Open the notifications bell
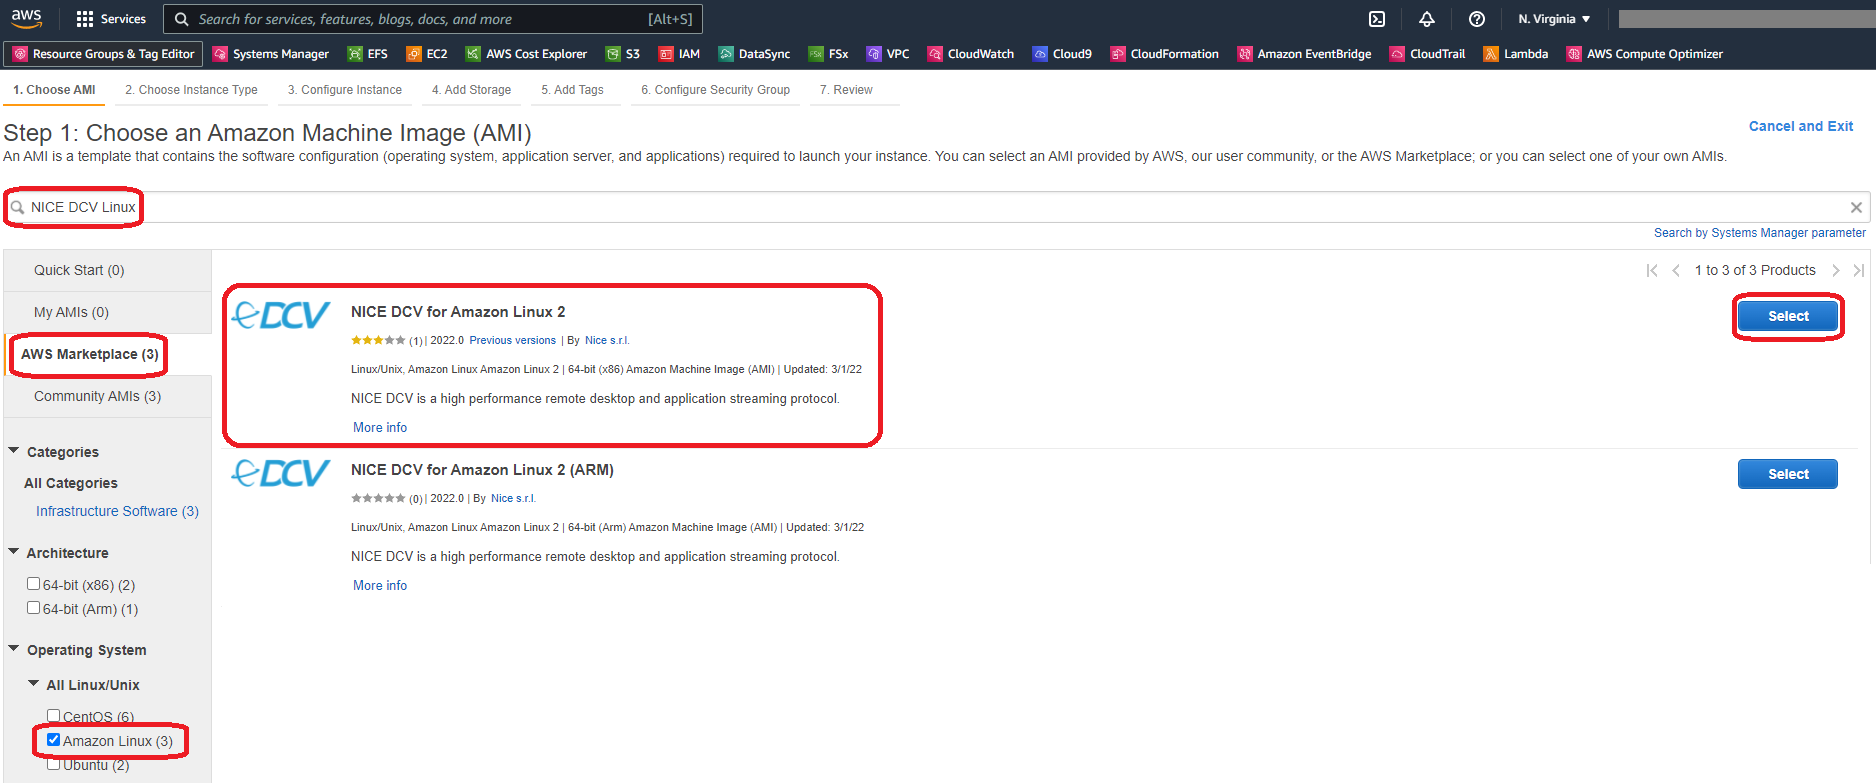The width and height of the screenshot is (1876, 783). click(x=1427, y=19)
